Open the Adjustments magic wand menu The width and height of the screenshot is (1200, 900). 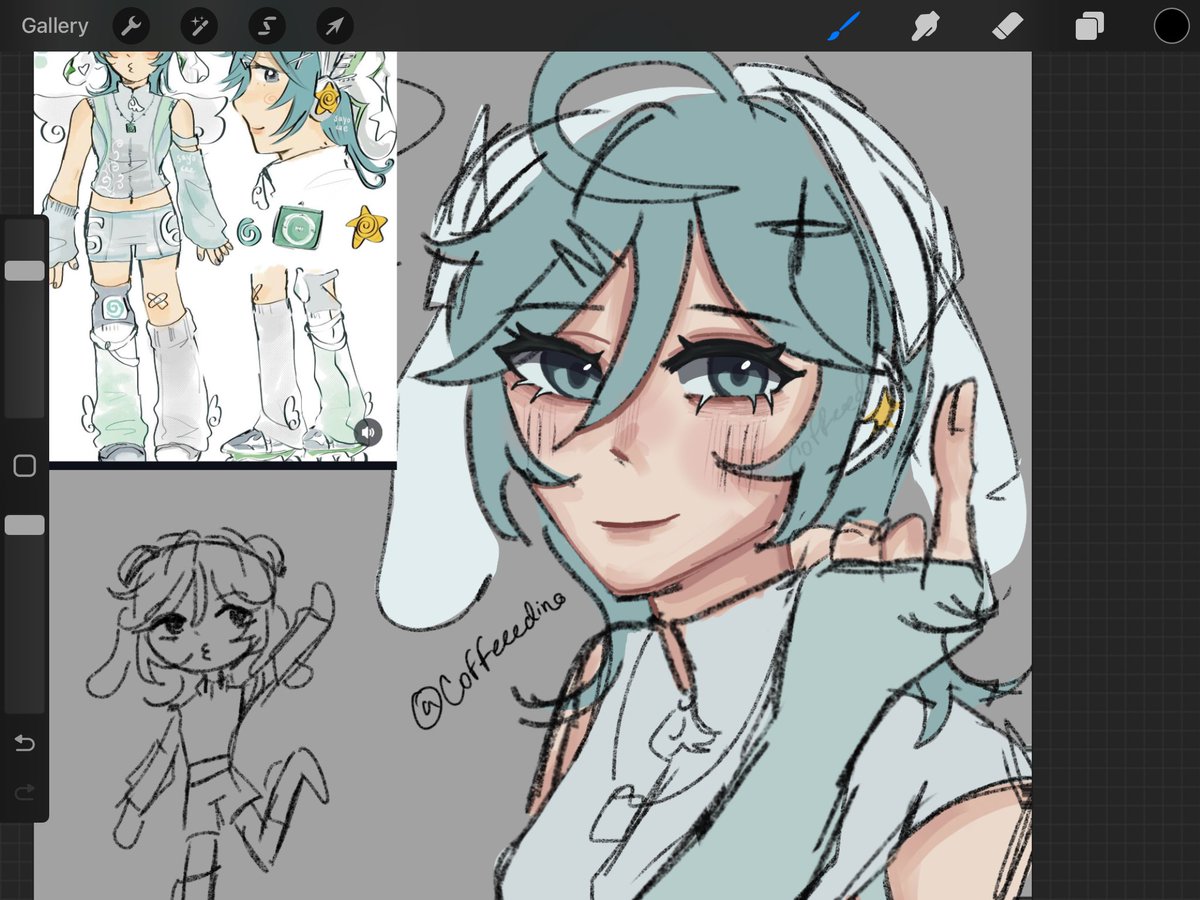coord(198,26)
